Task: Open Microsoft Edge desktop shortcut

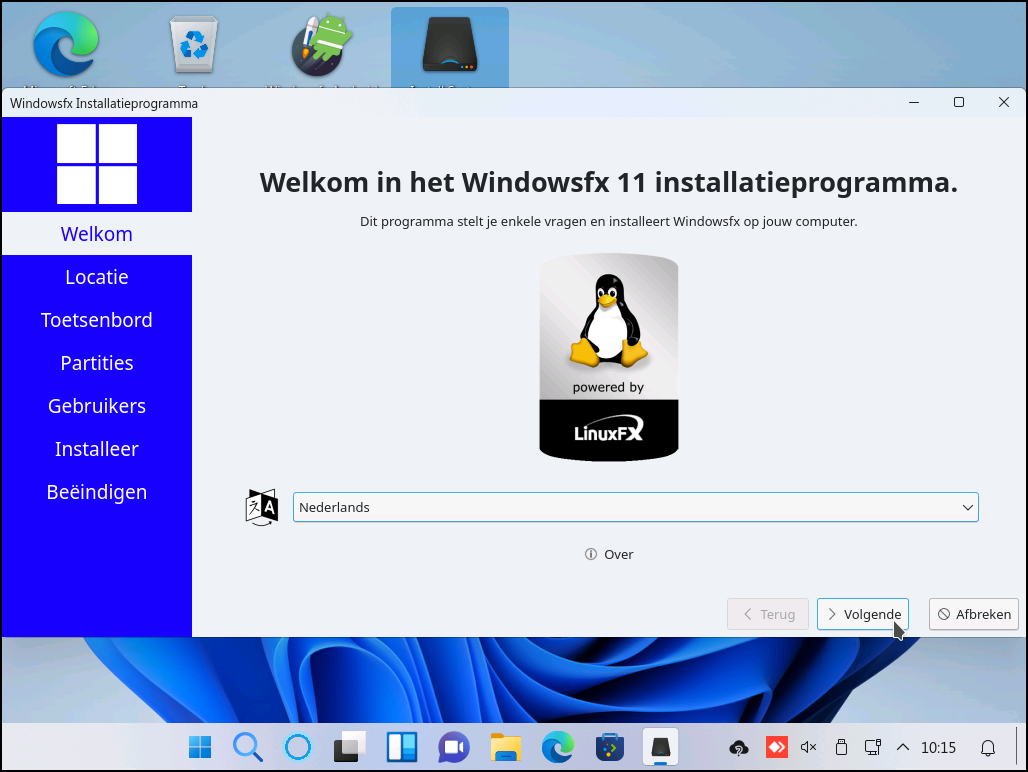Action: [x=66, y=45]
